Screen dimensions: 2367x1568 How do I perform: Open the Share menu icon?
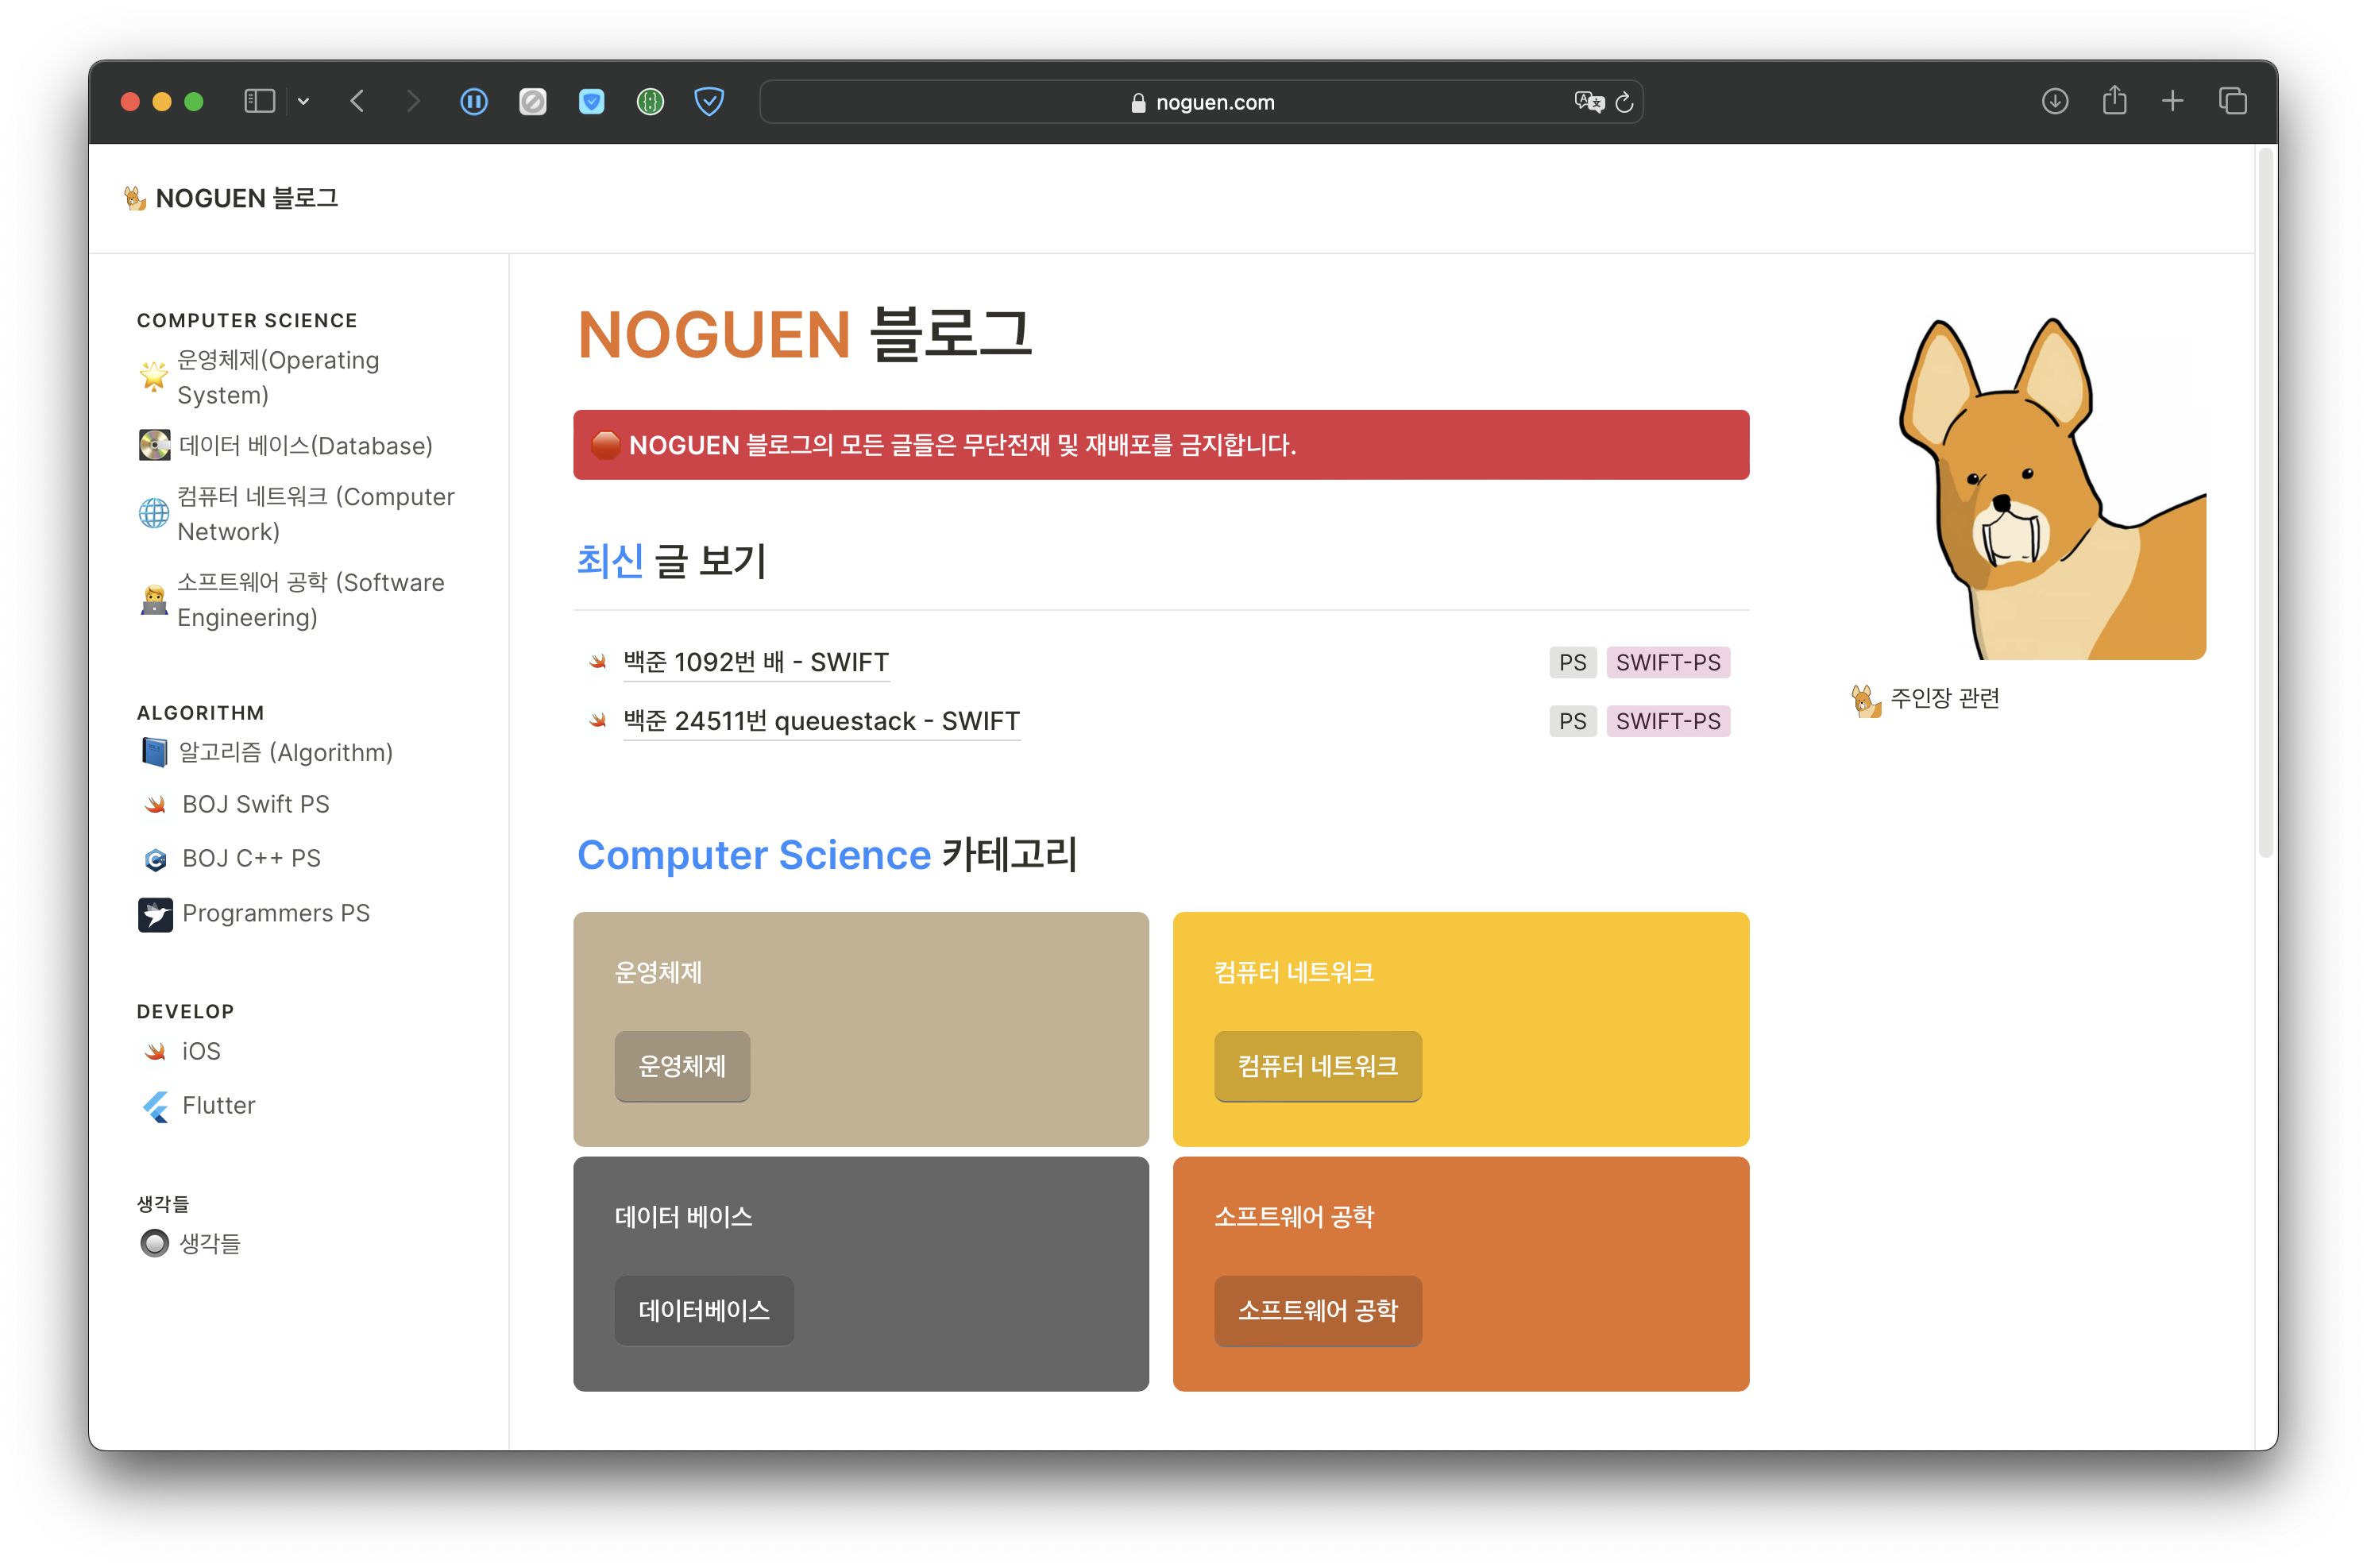pyautogui.click(x=2114, y=101)
